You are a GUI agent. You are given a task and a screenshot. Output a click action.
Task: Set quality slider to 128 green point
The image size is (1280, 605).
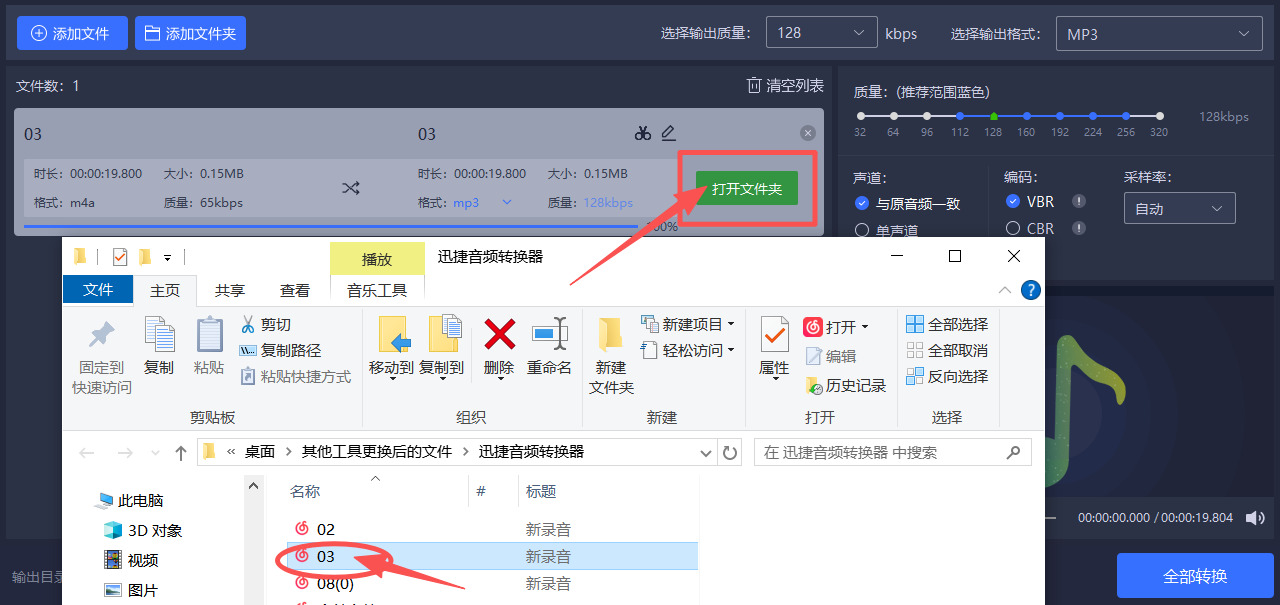[993, 116]
